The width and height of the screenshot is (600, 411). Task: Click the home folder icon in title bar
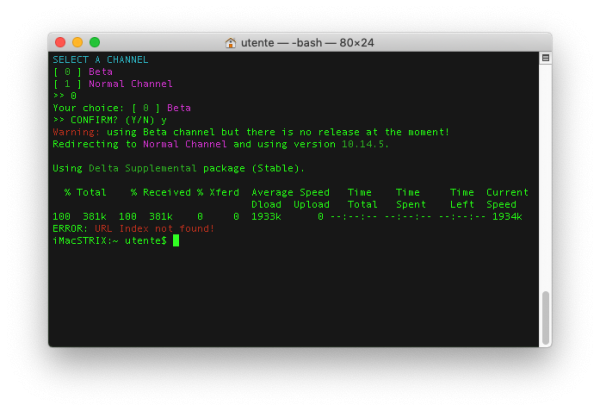tap(230, 42)
